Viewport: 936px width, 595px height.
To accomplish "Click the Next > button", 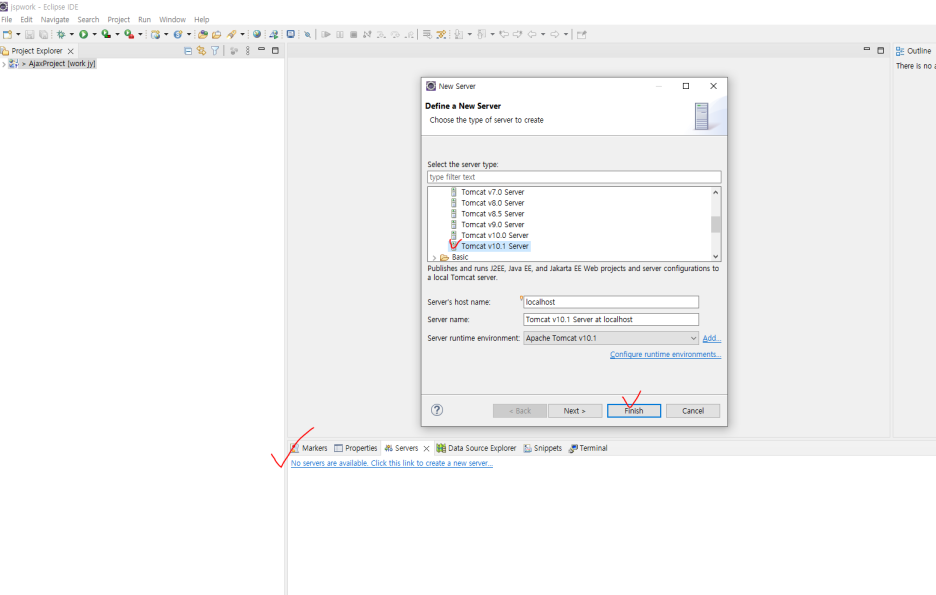I will point(574,411).
